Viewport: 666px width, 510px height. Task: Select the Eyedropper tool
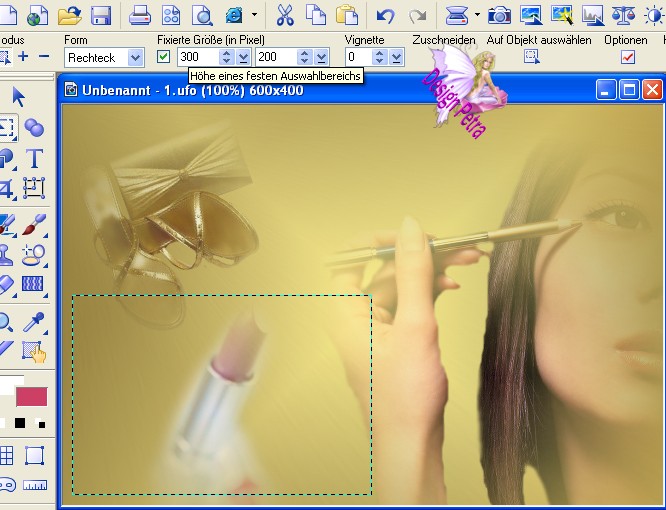click(x=34, y=322)
